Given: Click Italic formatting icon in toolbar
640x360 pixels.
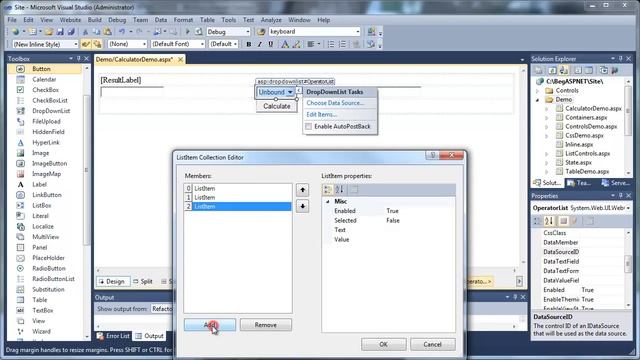Looking at the screenshot, I should [x=259, y=44].
